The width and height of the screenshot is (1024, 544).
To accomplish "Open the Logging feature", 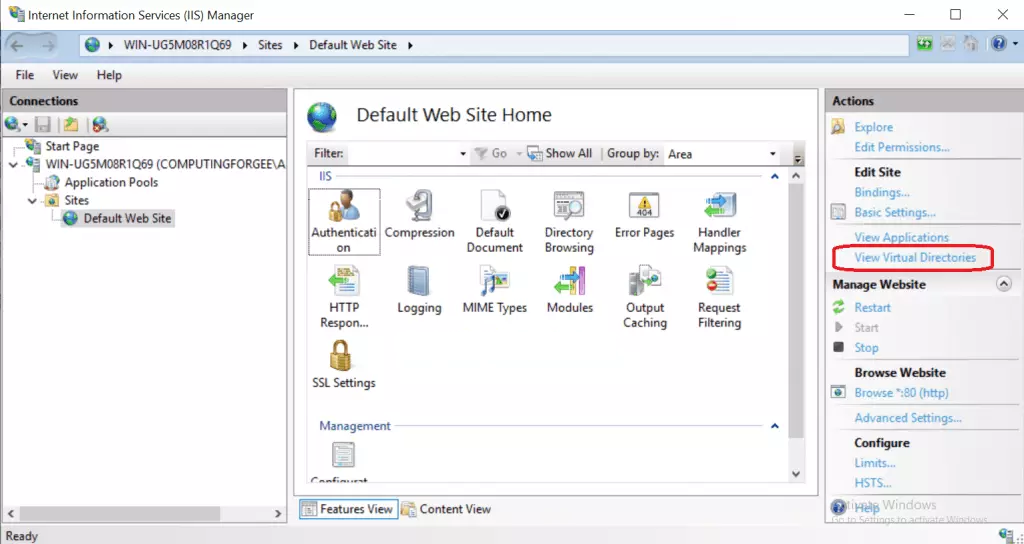I will pyautogui.click(x=419, y=290).
